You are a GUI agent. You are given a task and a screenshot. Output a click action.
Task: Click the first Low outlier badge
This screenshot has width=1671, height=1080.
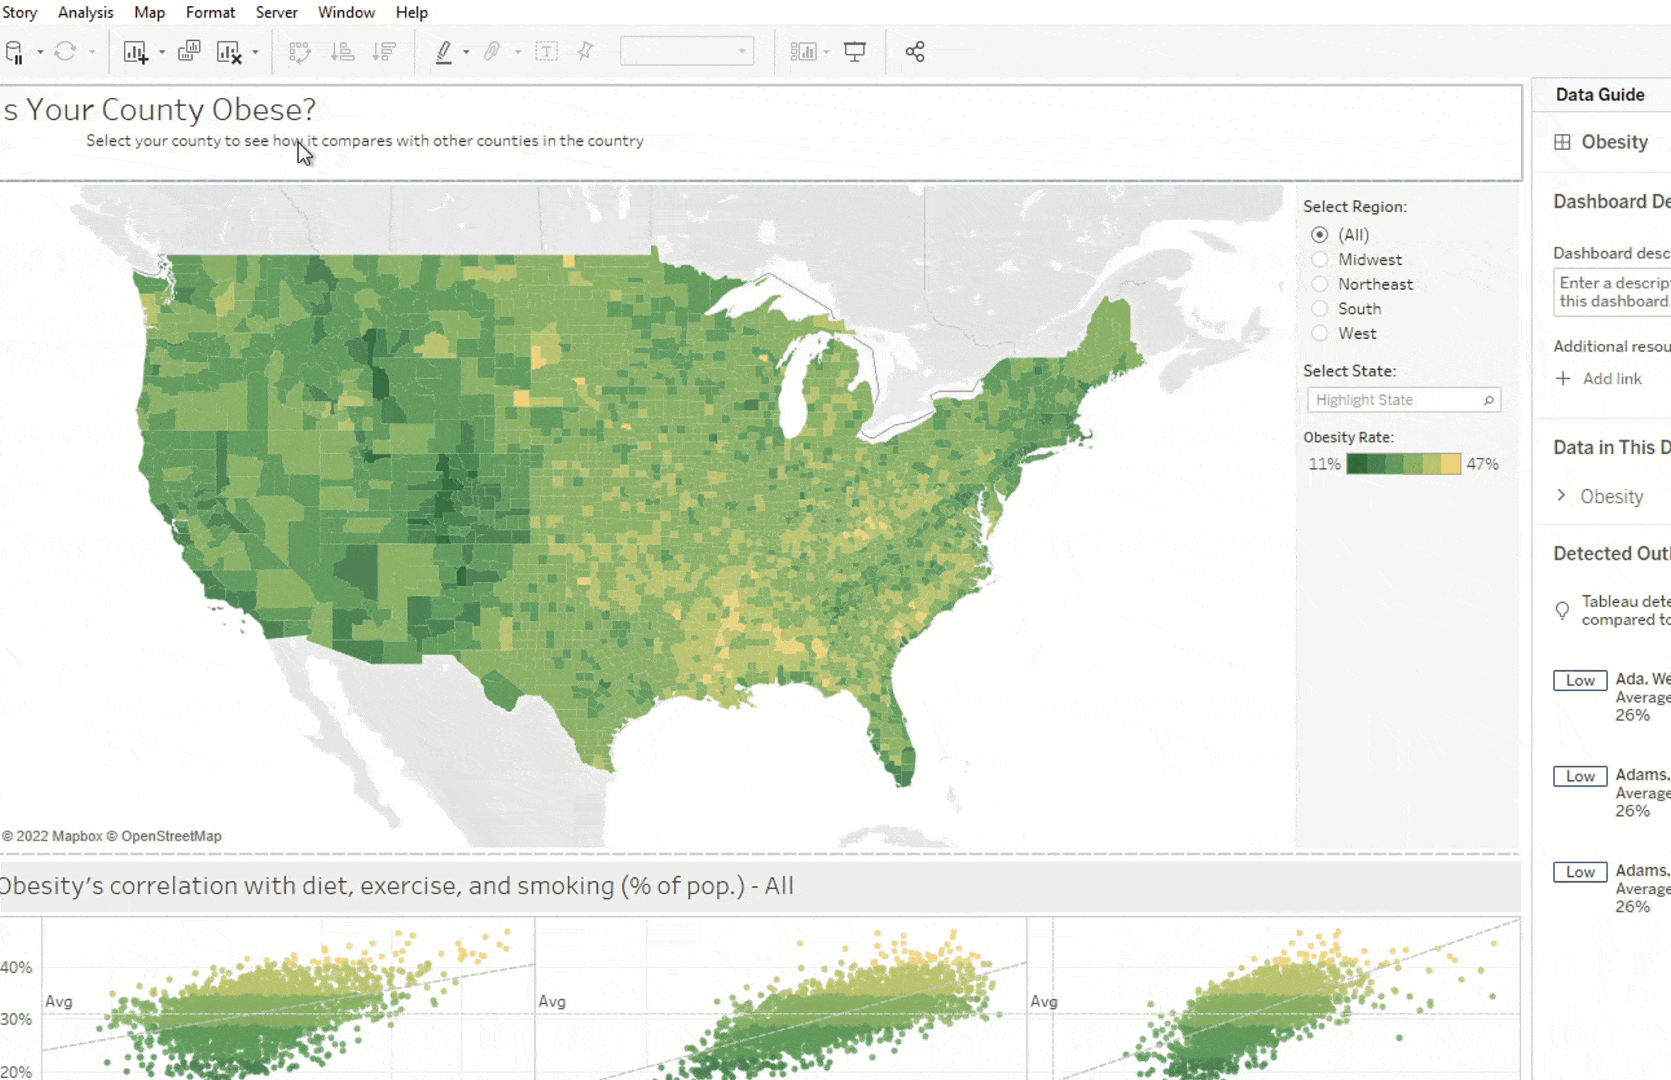coord(1580,681)
